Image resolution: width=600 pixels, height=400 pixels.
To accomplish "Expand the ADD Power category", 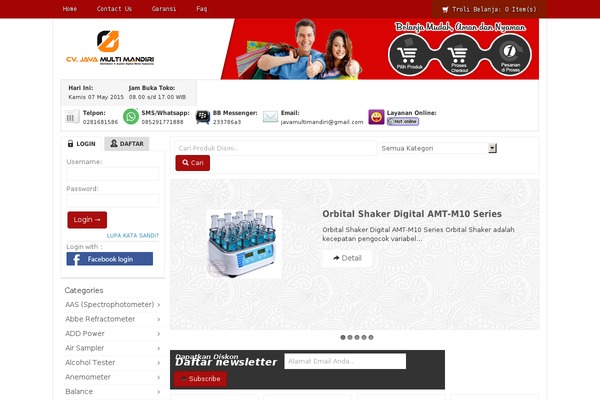I will pyautogui.click(x=112, y=334).
